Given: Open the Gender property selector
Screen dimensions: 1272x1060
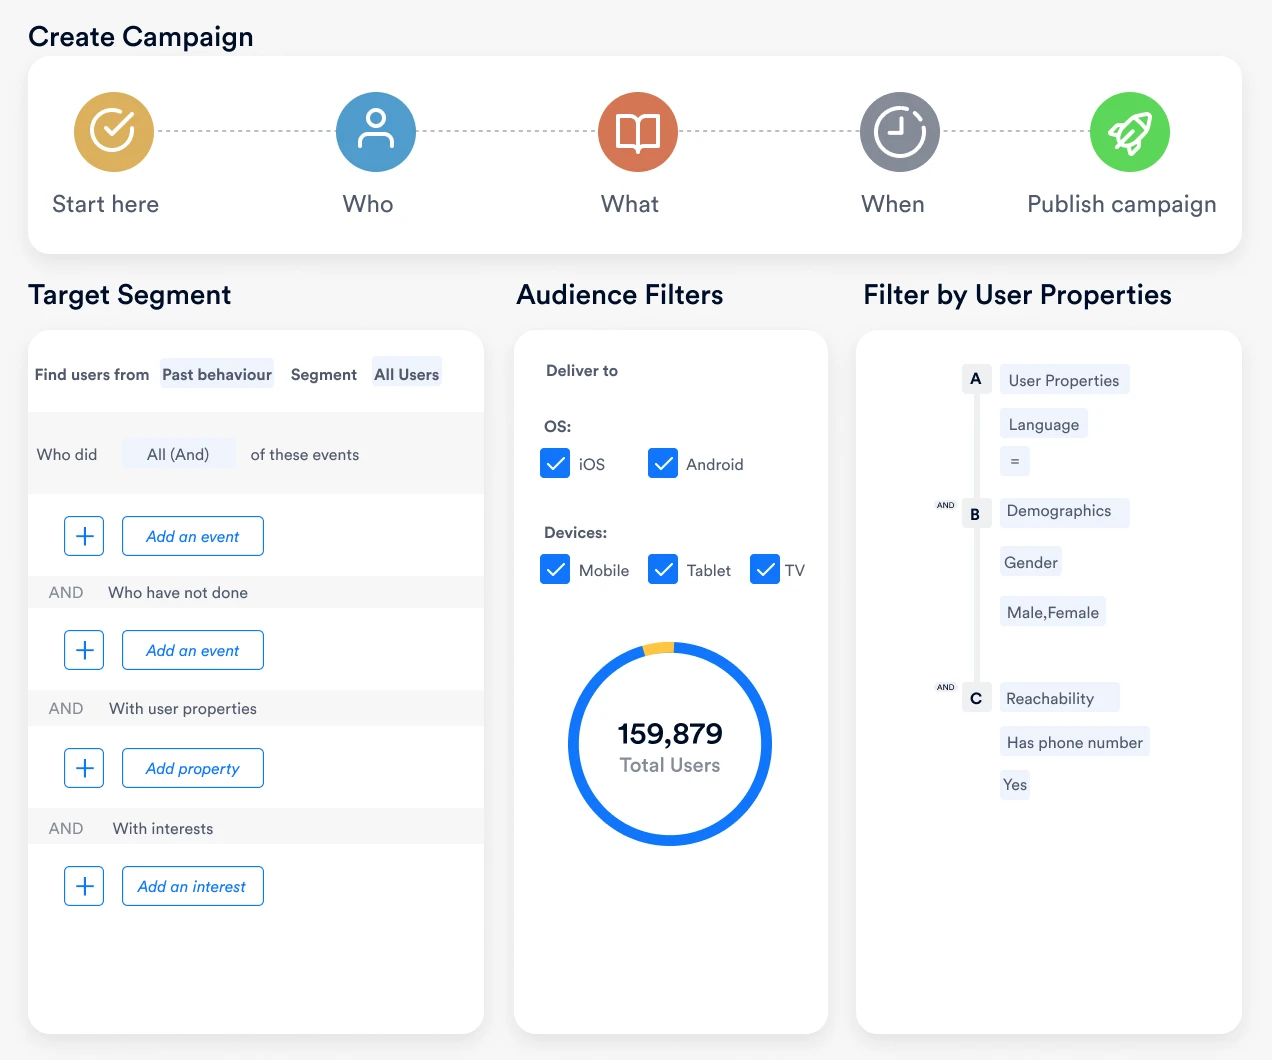Looking at the screenshot, I should [x=1031, y=562].
